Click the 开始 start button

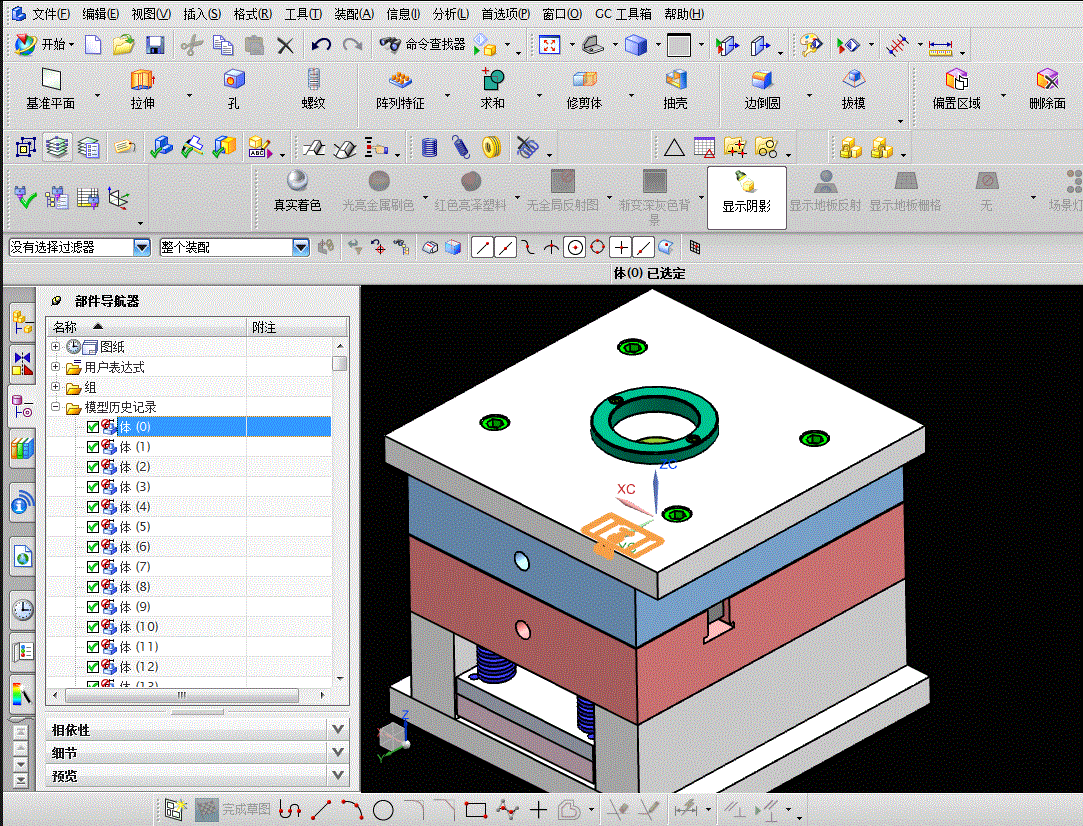44,45
